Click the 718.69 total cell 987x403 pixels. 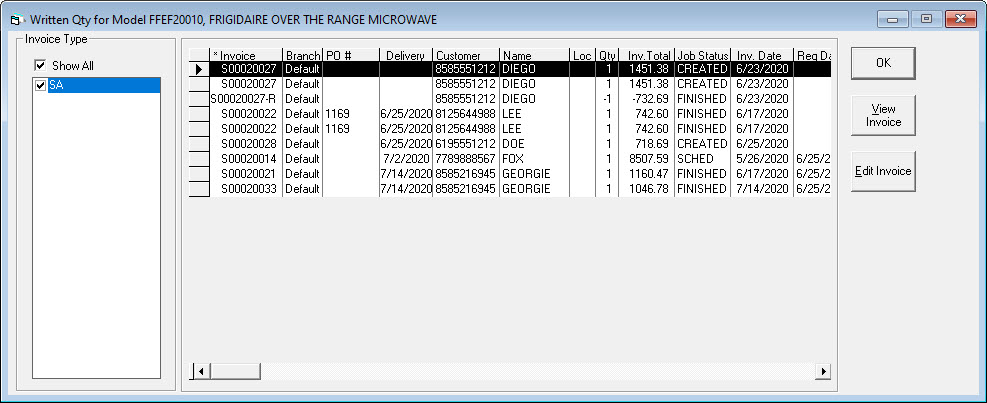click(x=646, y=144)
